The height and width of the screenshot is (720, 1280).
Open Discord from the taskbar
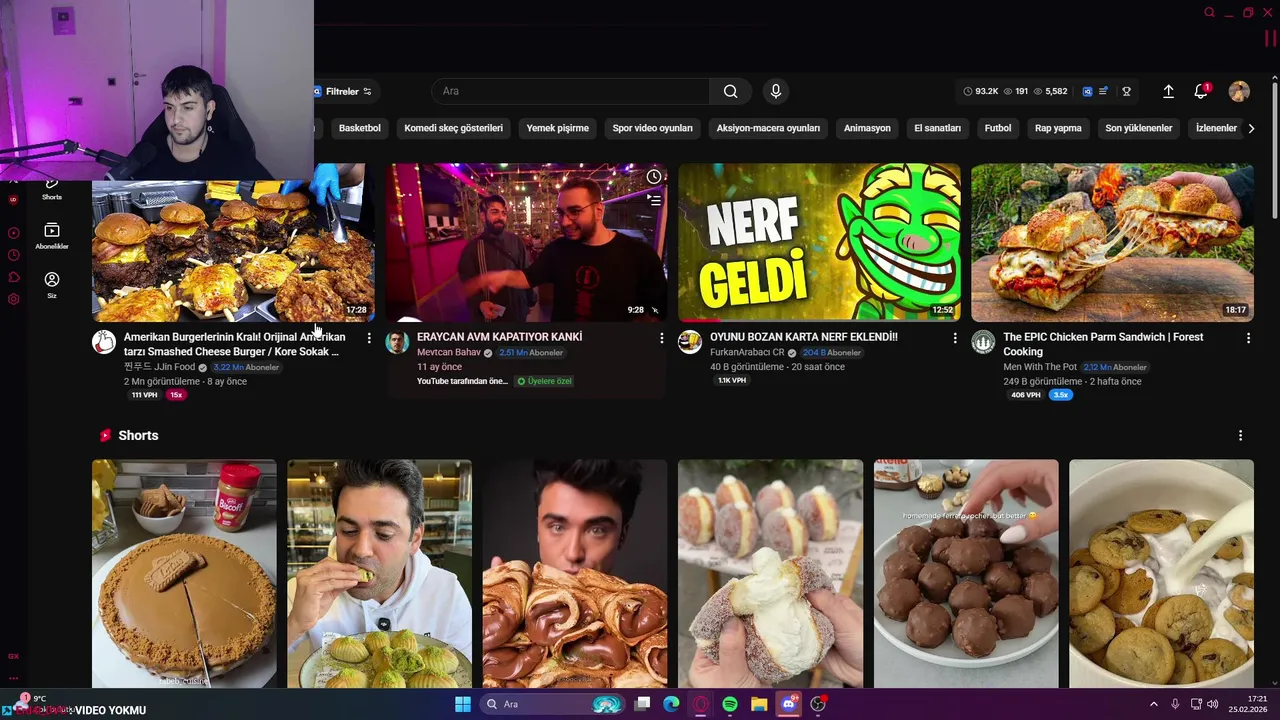point(789,704)
